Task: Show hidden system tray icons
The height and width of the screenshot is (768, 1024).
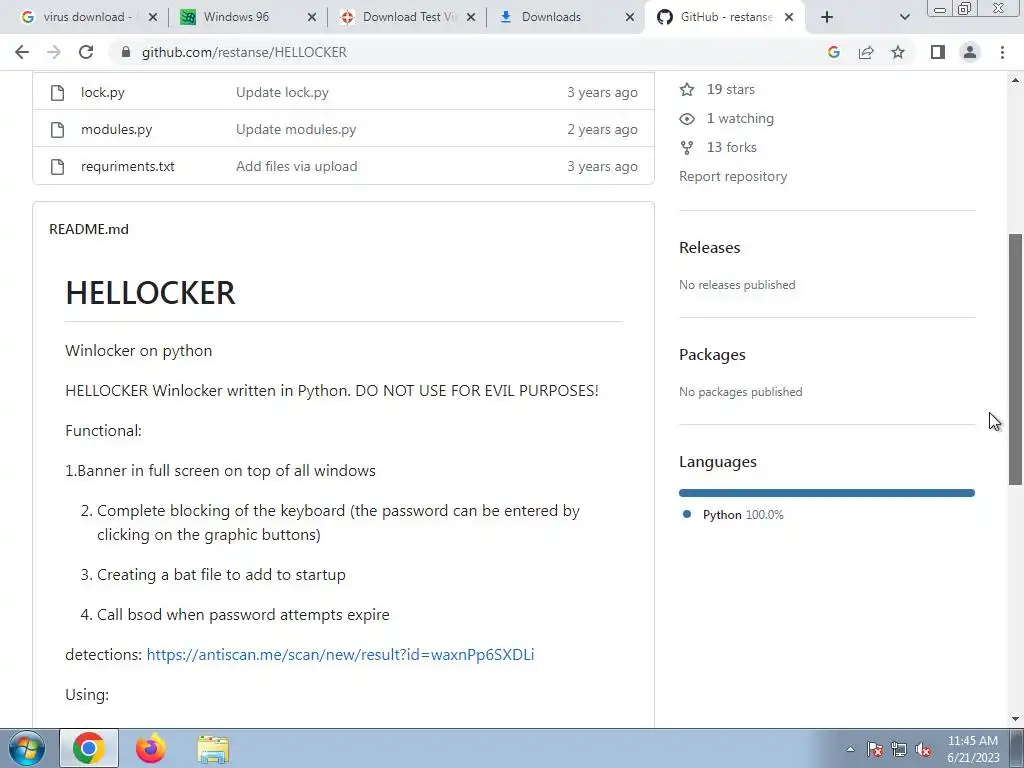Action: pyautogui.click(x=850, y=749)
